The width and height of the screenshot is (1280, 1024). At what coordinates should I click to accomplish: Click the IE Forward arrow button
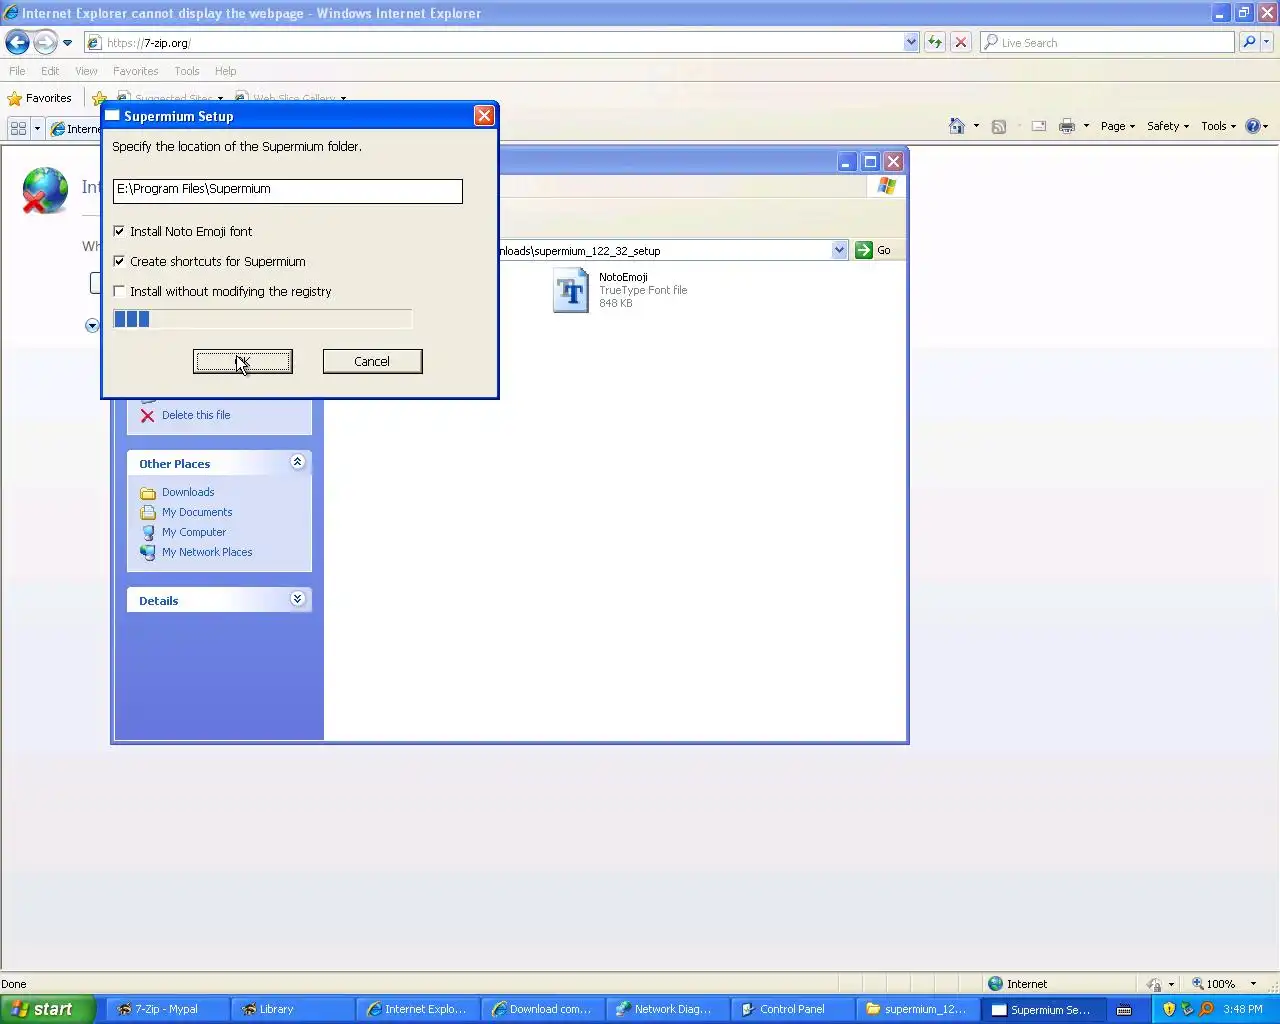tap(45, 42)
